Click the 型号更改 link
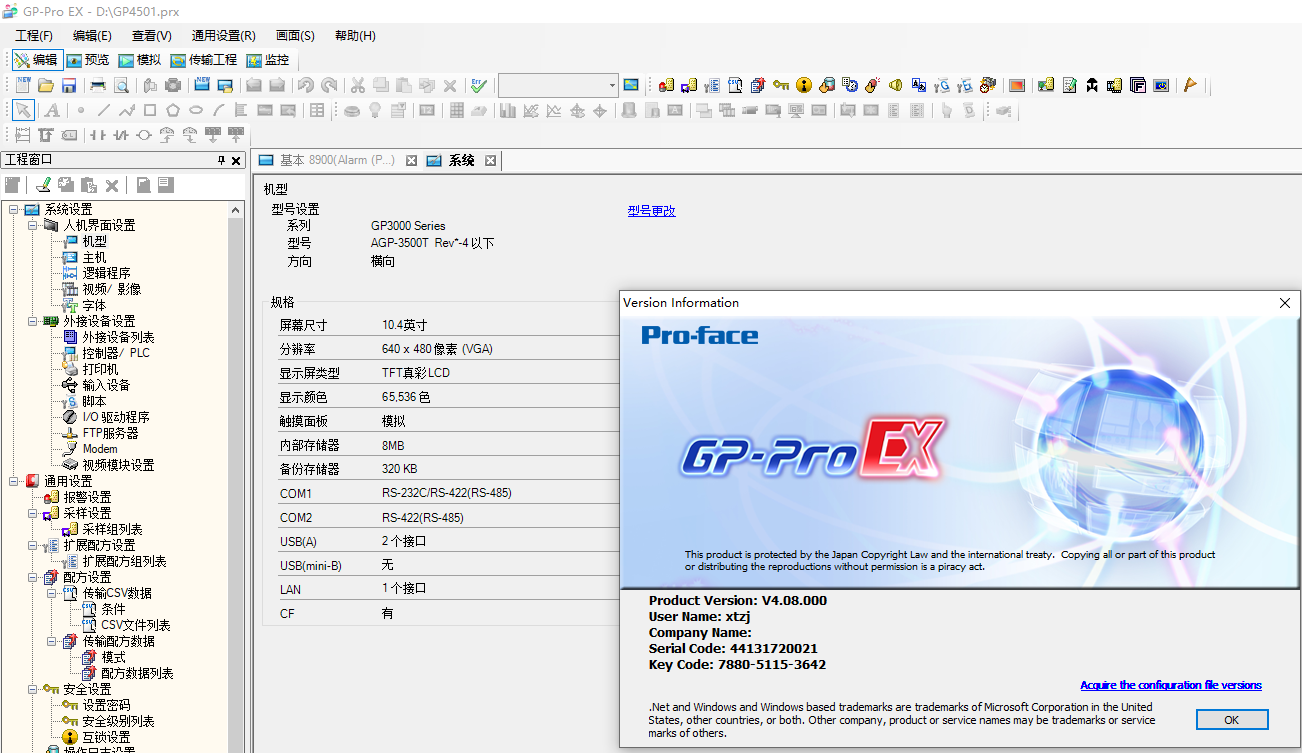This screenshot has height=753, width=1302. (x=651, y=210)
